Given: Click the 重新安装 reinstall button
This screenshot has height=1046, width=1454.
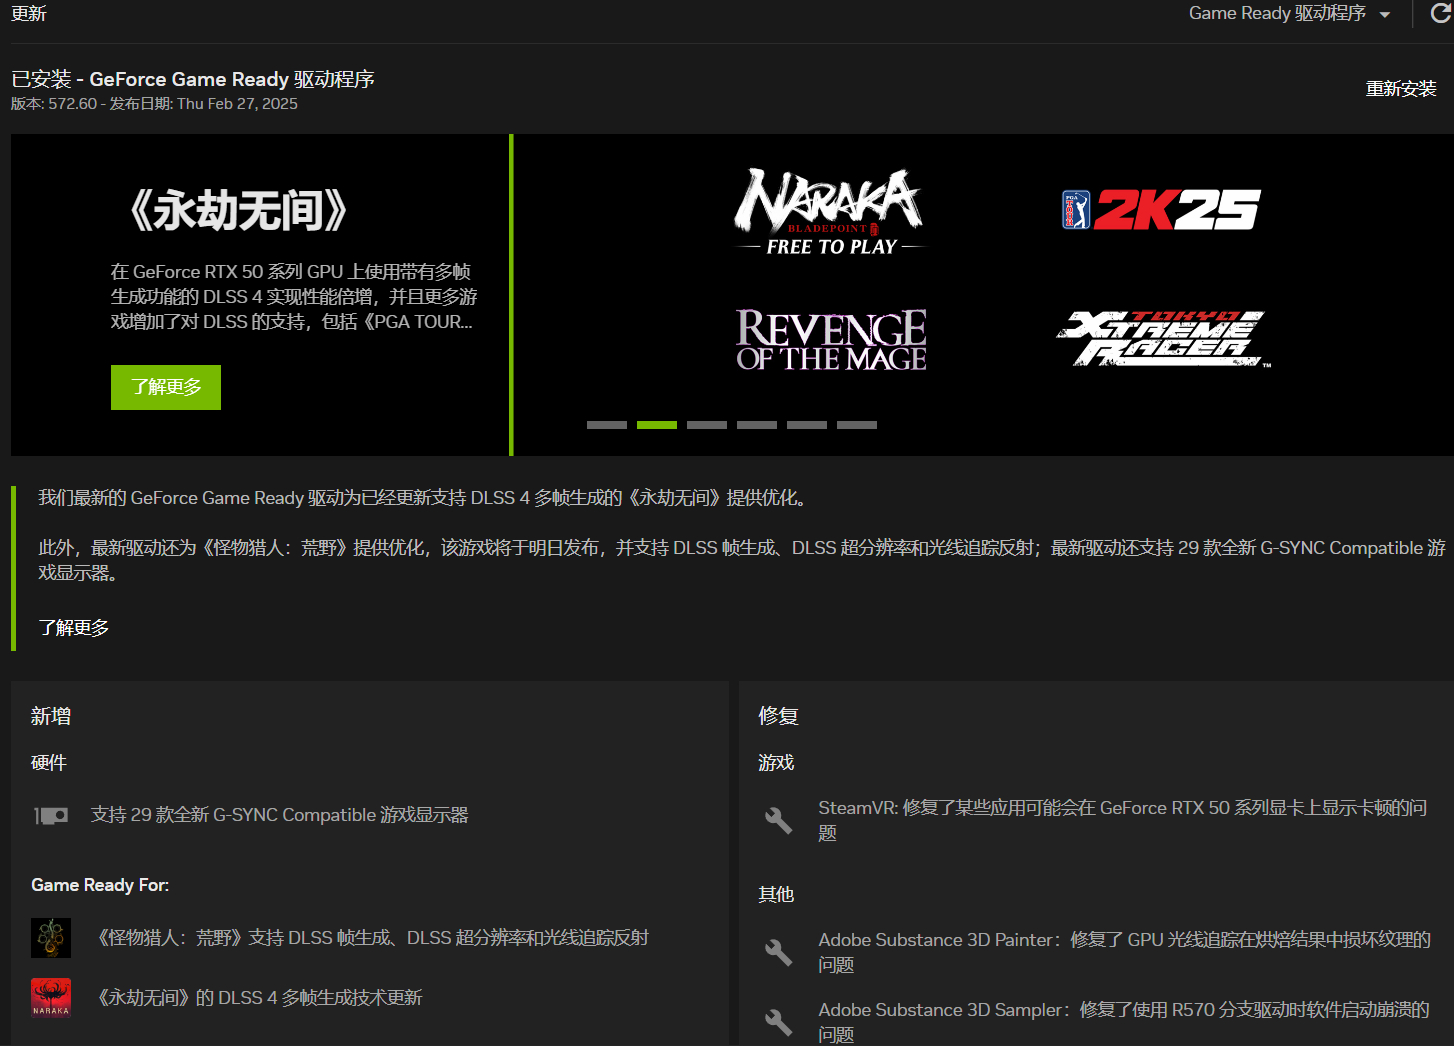Looking at the screenshot, I should [x=1401, y=89].
